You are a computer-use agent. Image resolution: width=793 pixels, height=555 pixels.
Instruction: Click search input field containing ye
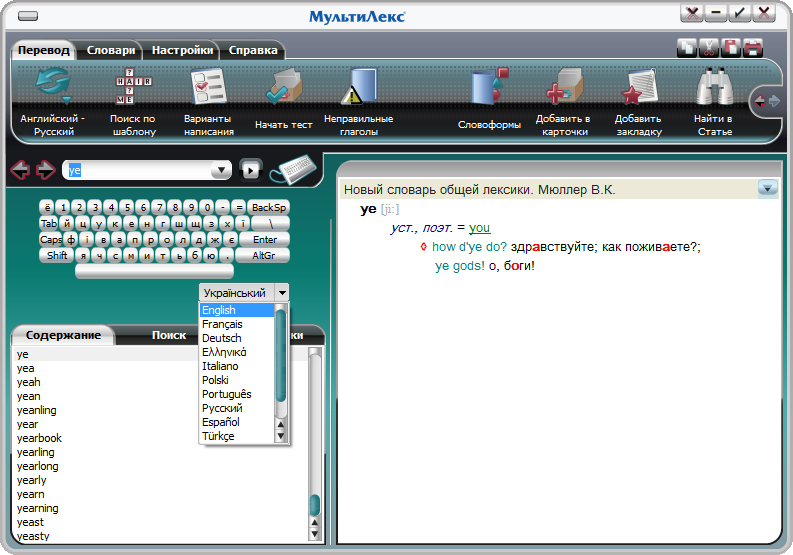[138, 170]
